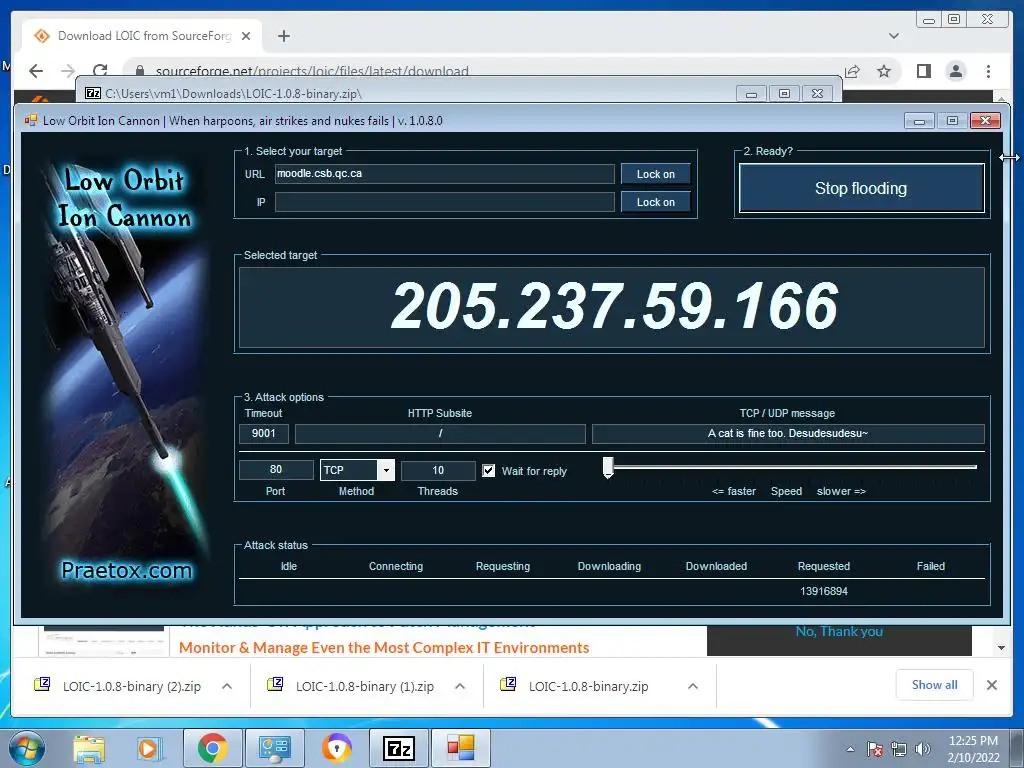
Task: Click the selected target IP 205.237.59.166
Action: pos(614,306)
